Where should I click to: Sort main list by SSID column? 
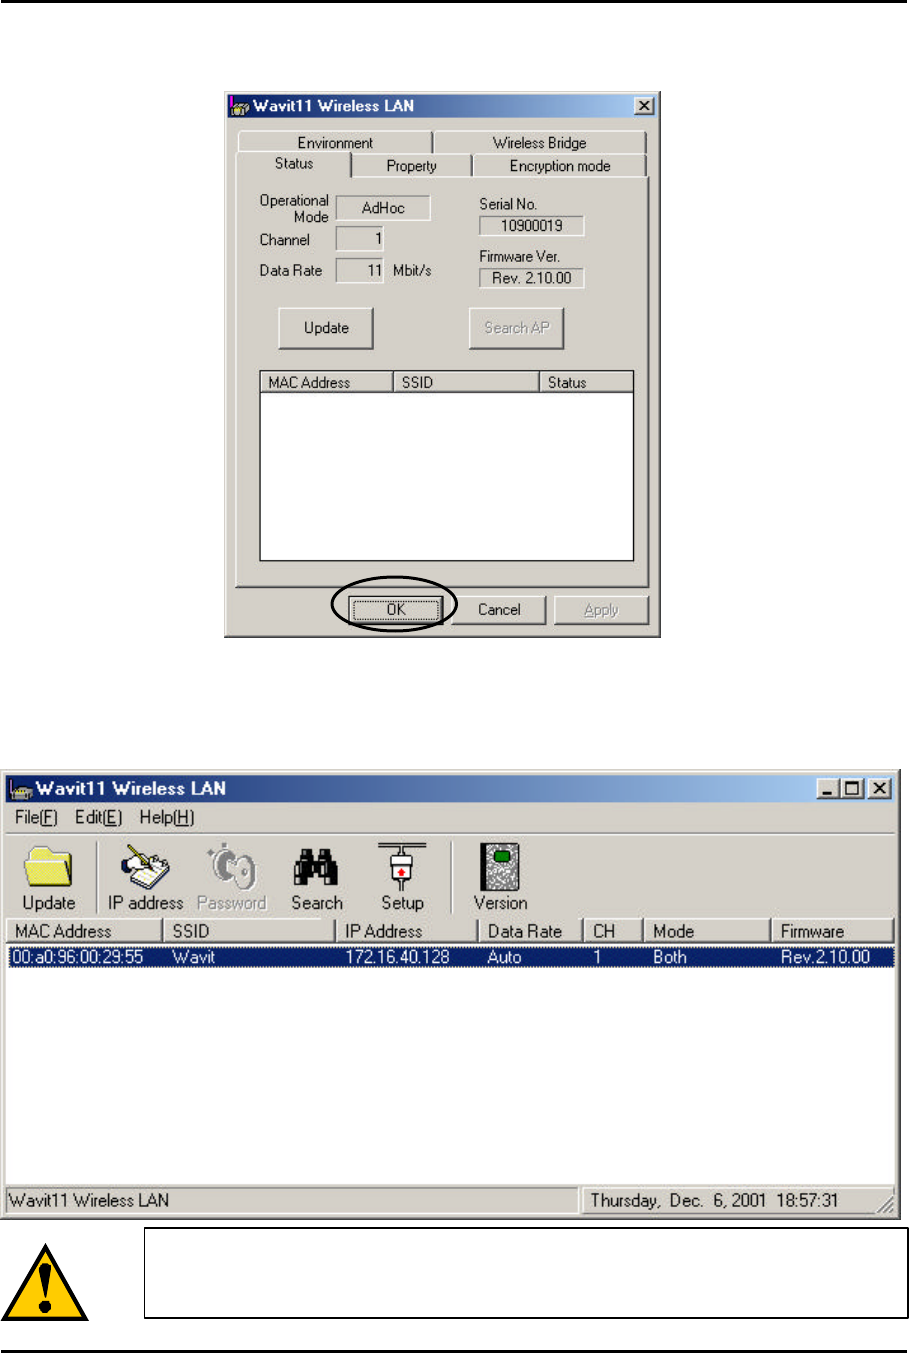[248, 931]
